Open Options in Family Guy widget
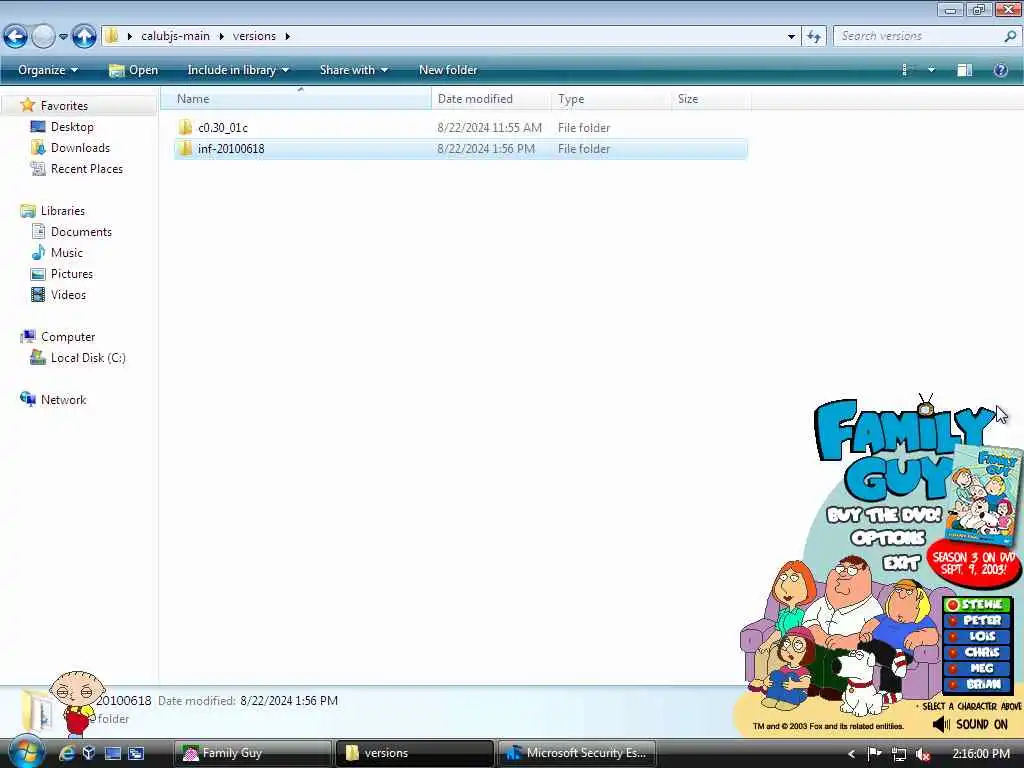 [x=888, y=537]
